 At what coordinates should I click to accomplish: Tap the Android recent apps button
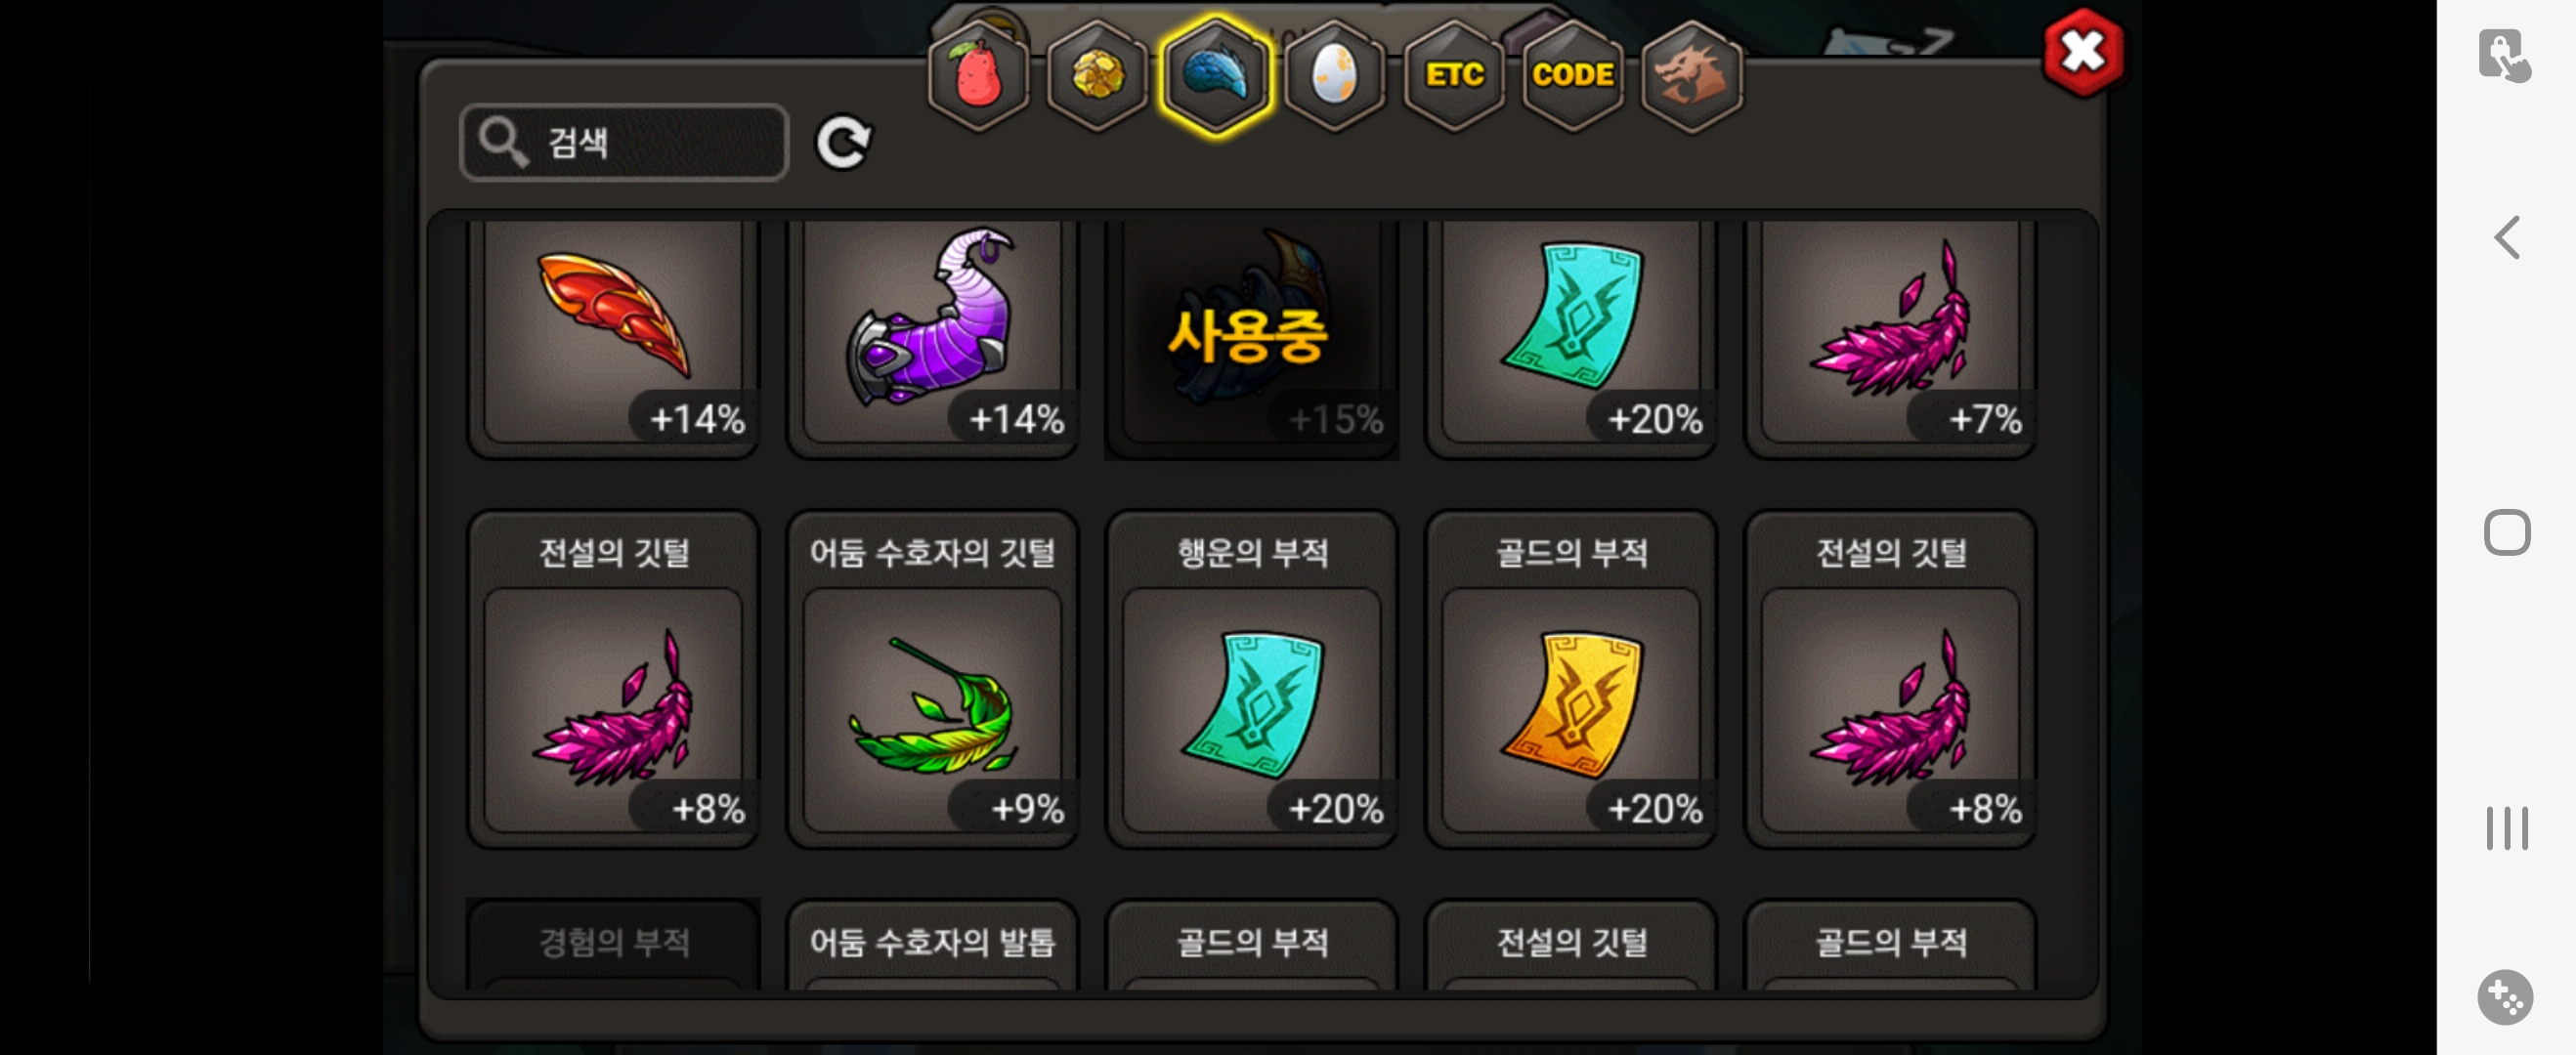coord(2506,828)
